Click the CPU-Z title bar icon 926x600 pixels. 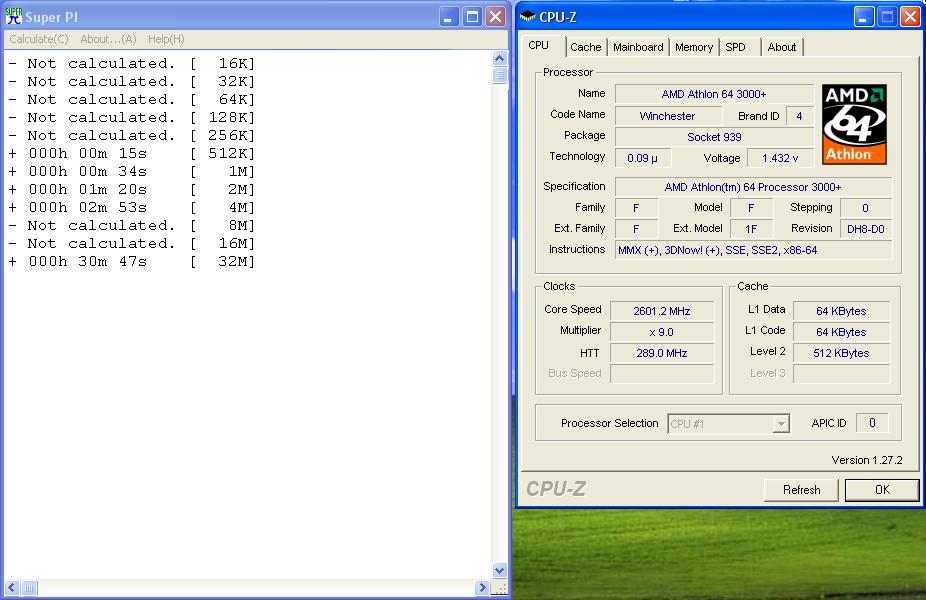(527, 17)
